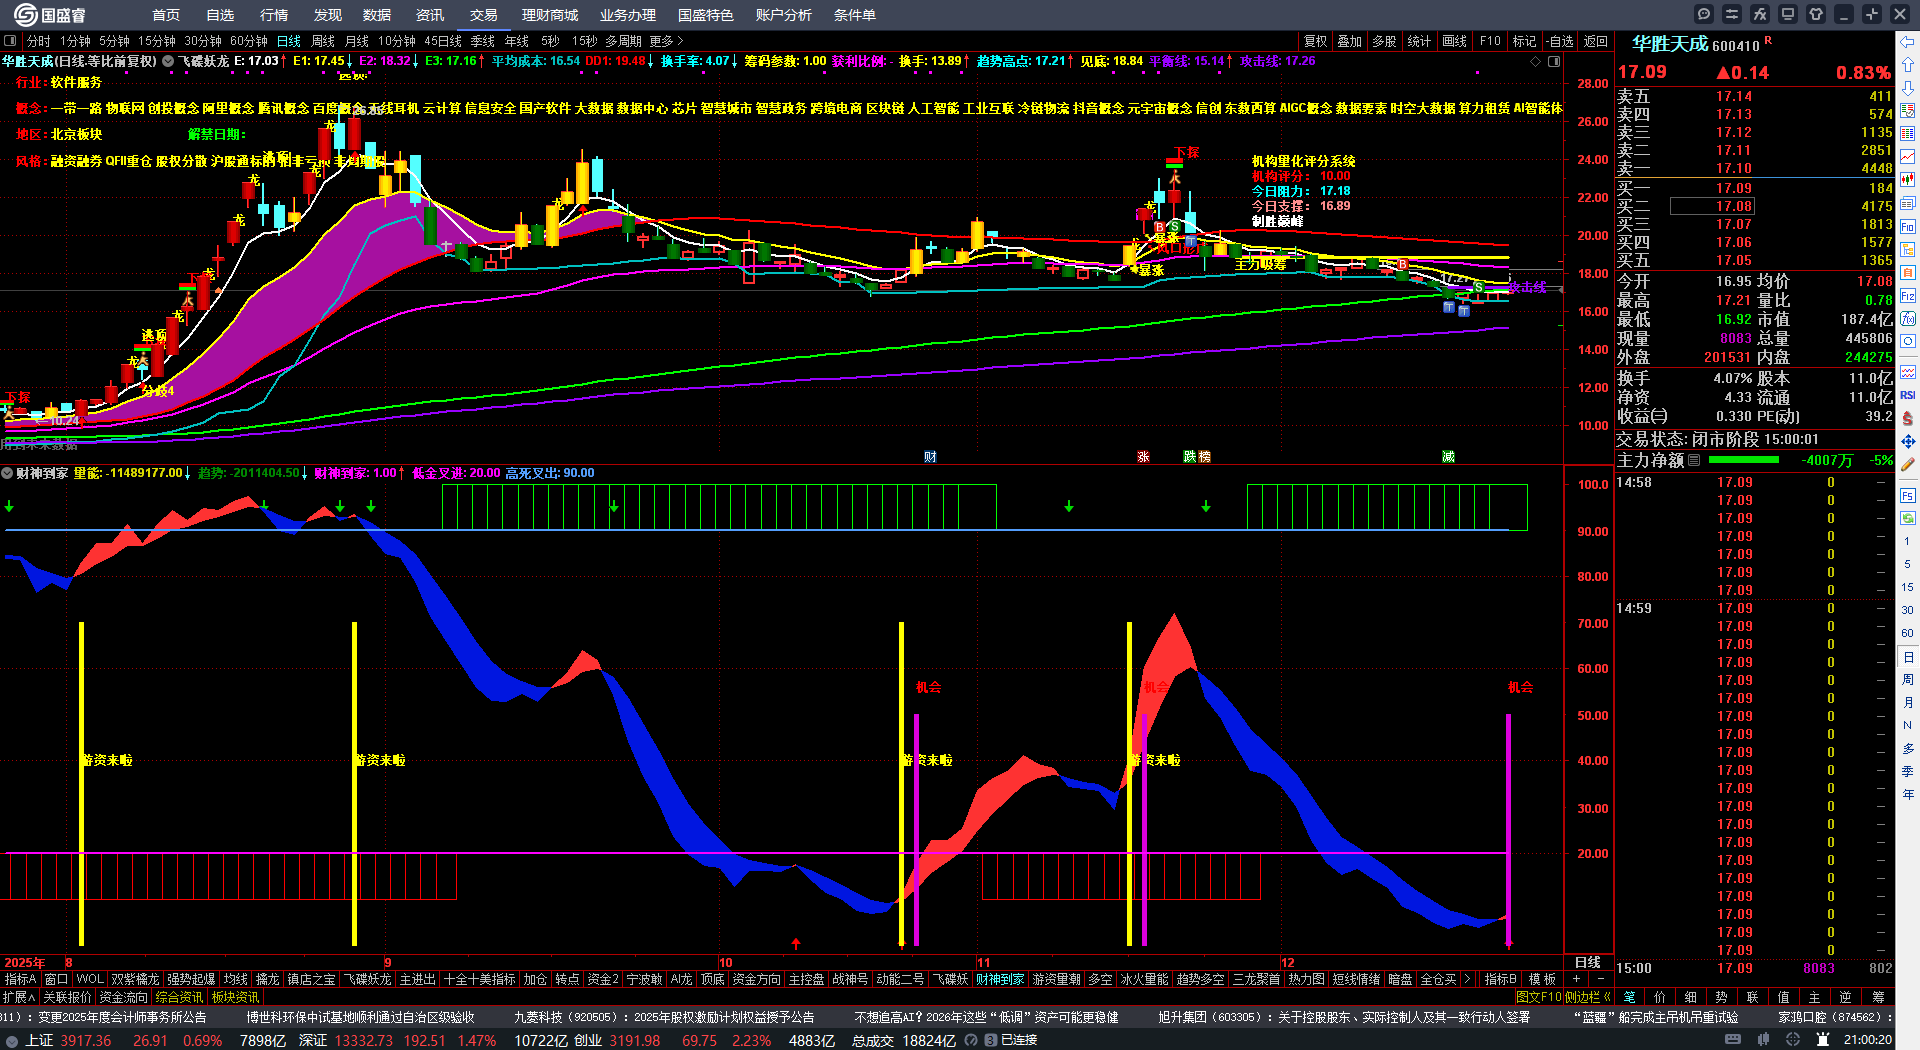Expand more indicator tabs arrow after 全仓买
This screenshot has height=1050, width=1920.
[1467, 979]
